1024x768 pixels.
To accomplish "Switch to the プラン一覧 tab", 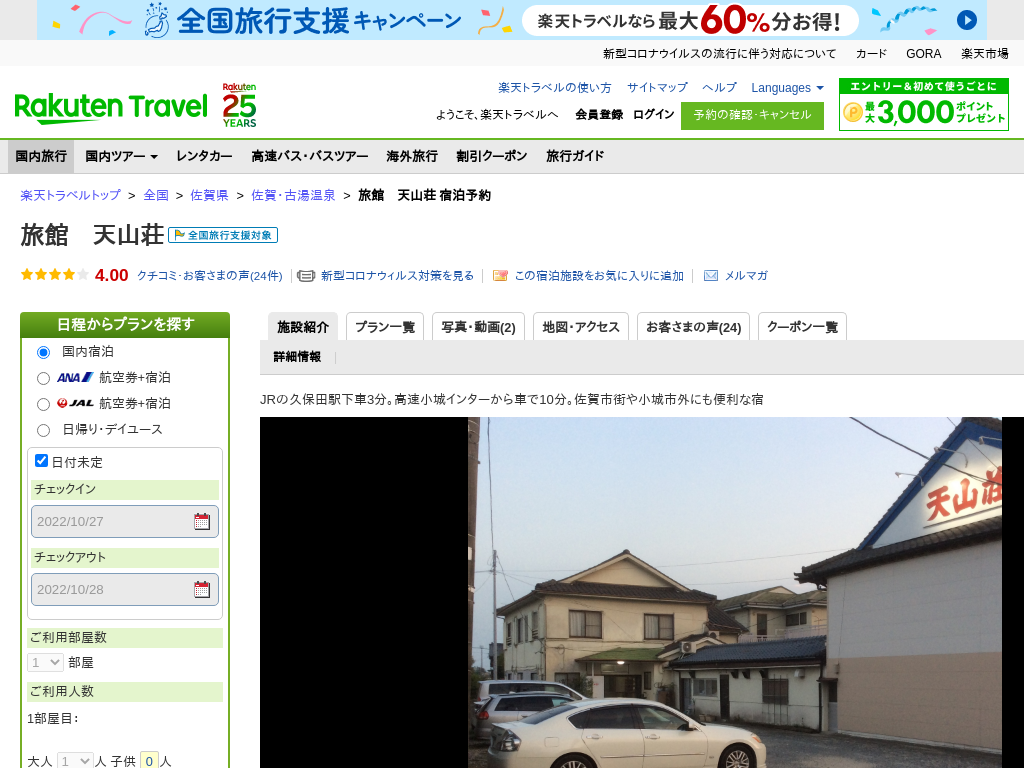I will tap(385, 327).
